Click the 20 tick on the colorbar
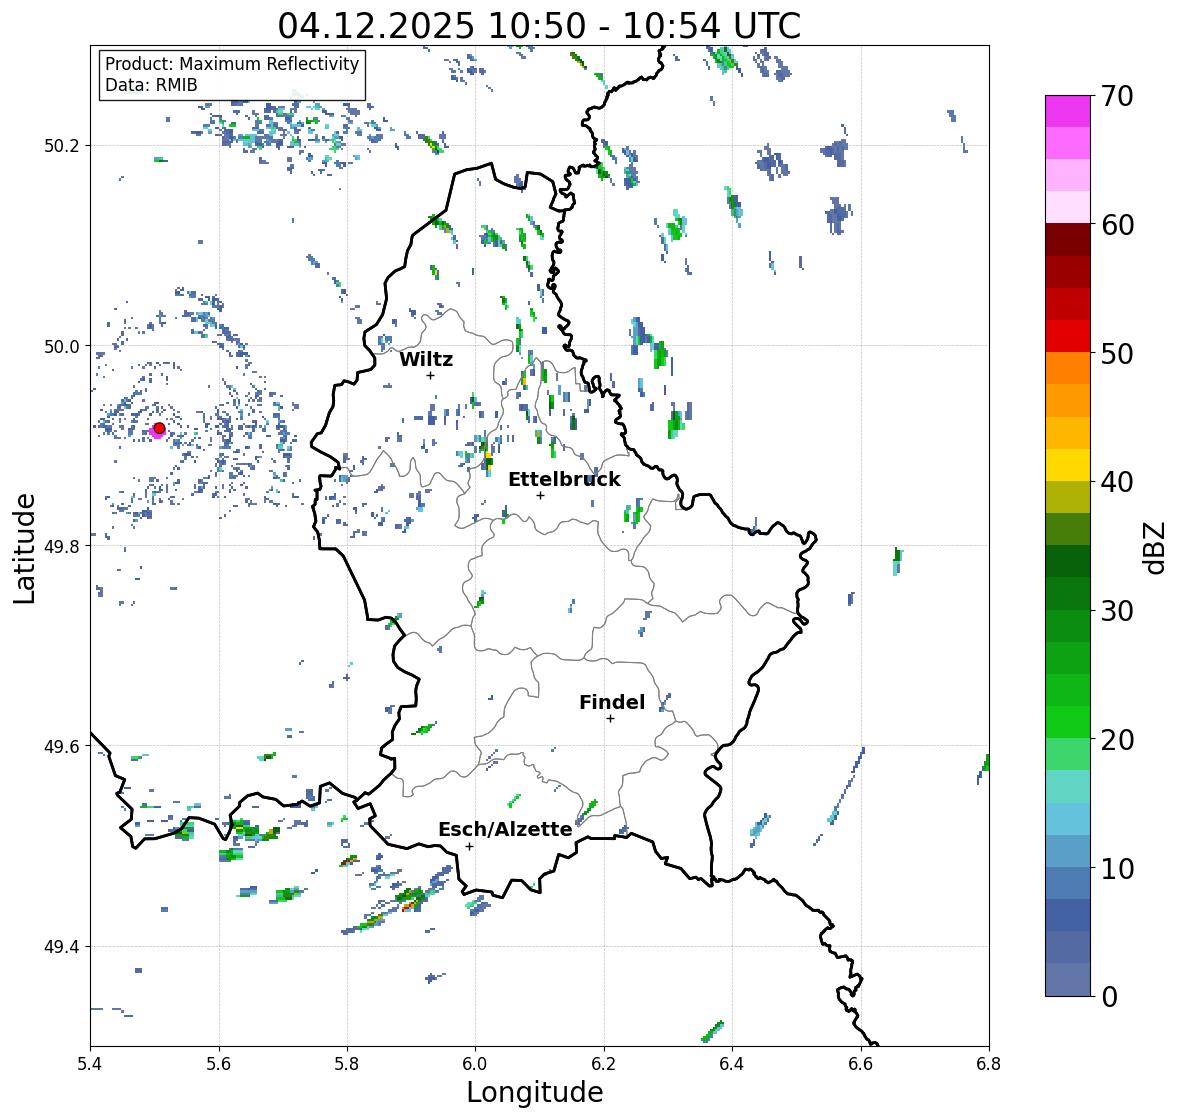The width and height of the screenshot is (1179, 1117). coord(1117,740)
